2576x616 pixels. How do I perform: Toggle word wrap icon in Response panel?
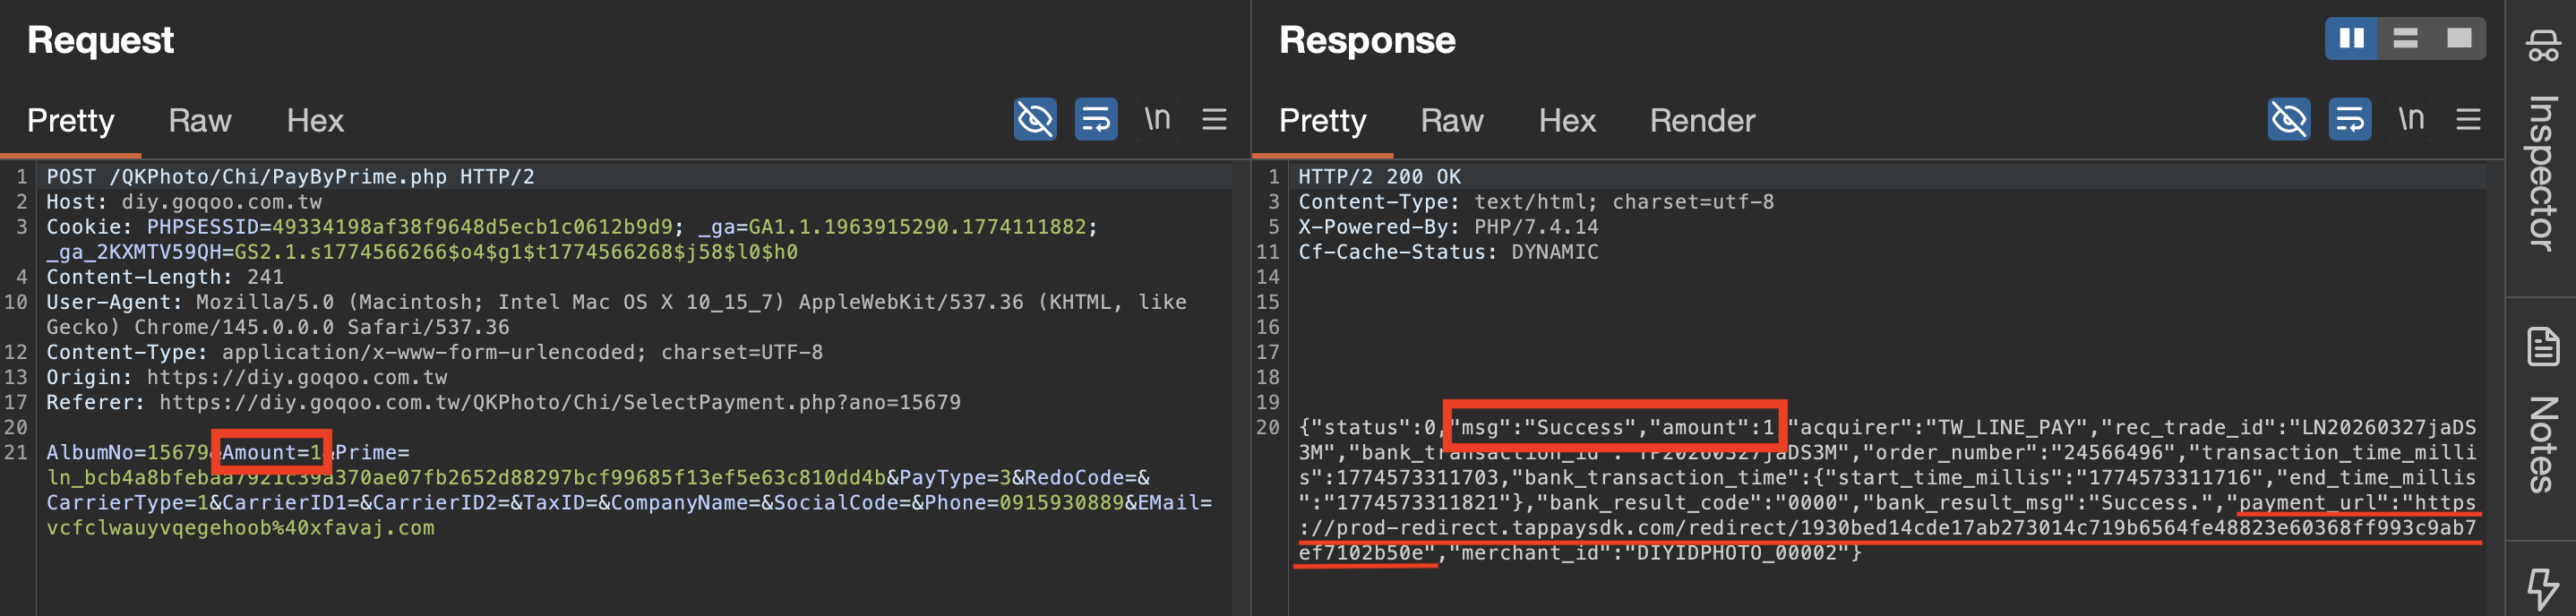click(x=2350, y=120)
